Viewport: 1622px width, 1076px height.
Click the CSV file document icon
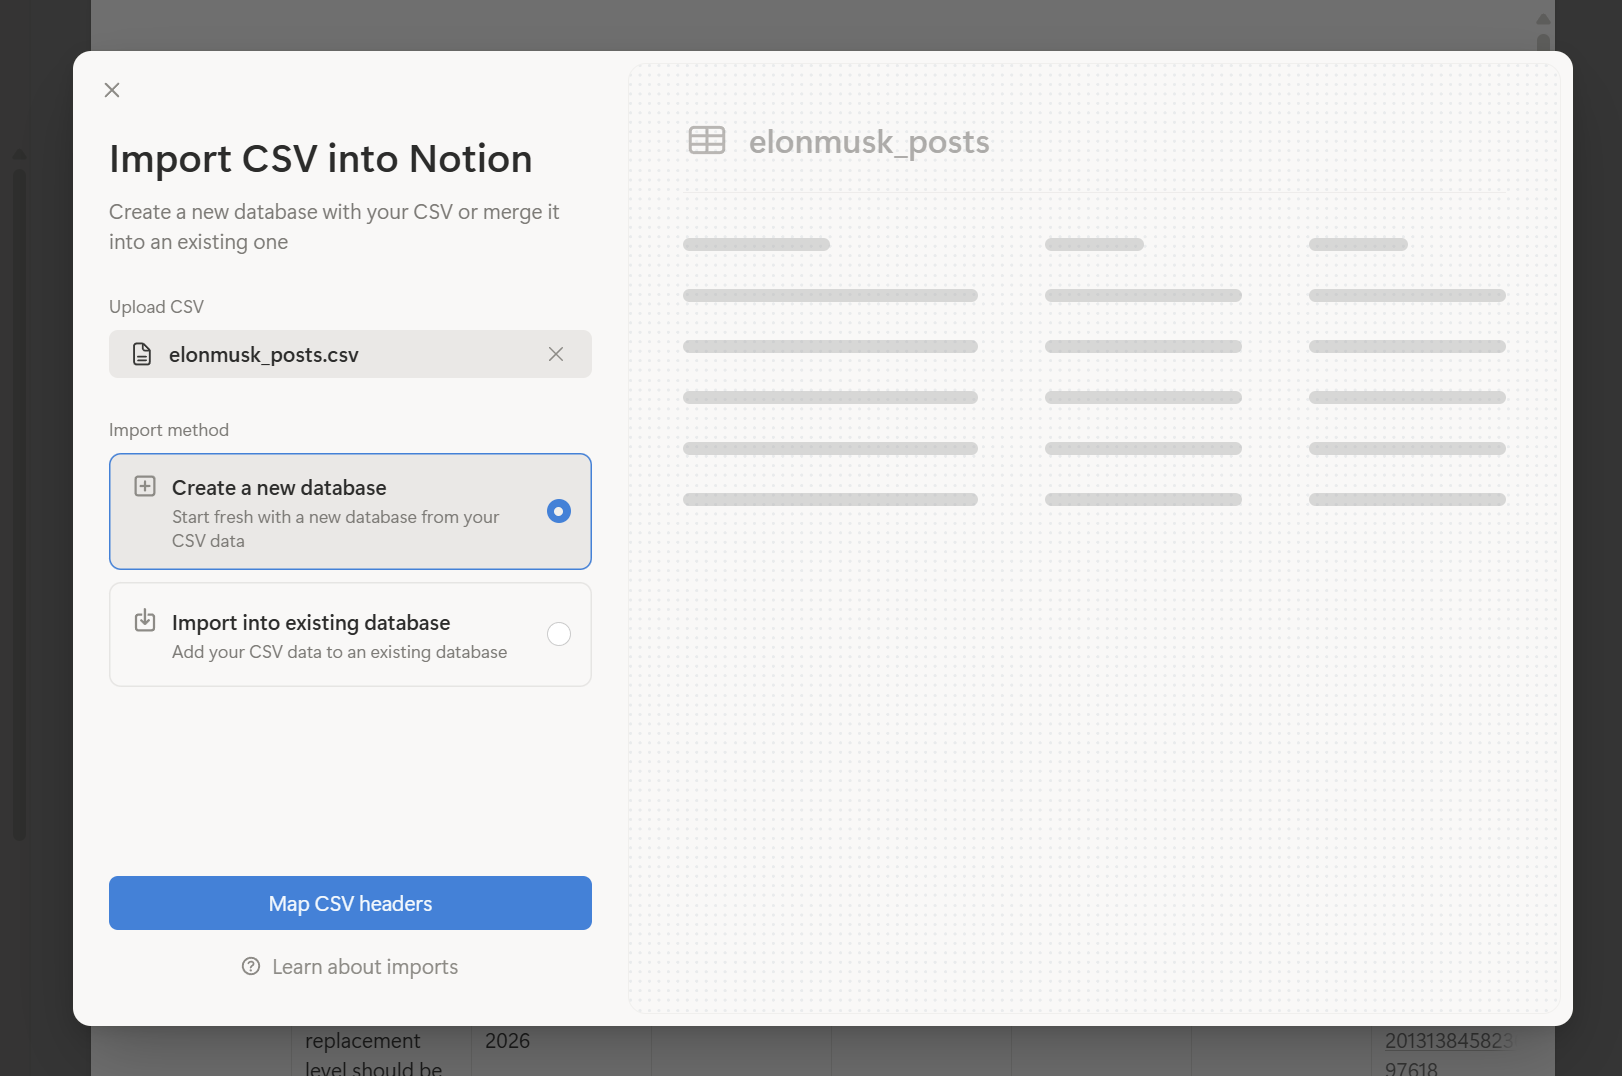click(x=142, y=354)
